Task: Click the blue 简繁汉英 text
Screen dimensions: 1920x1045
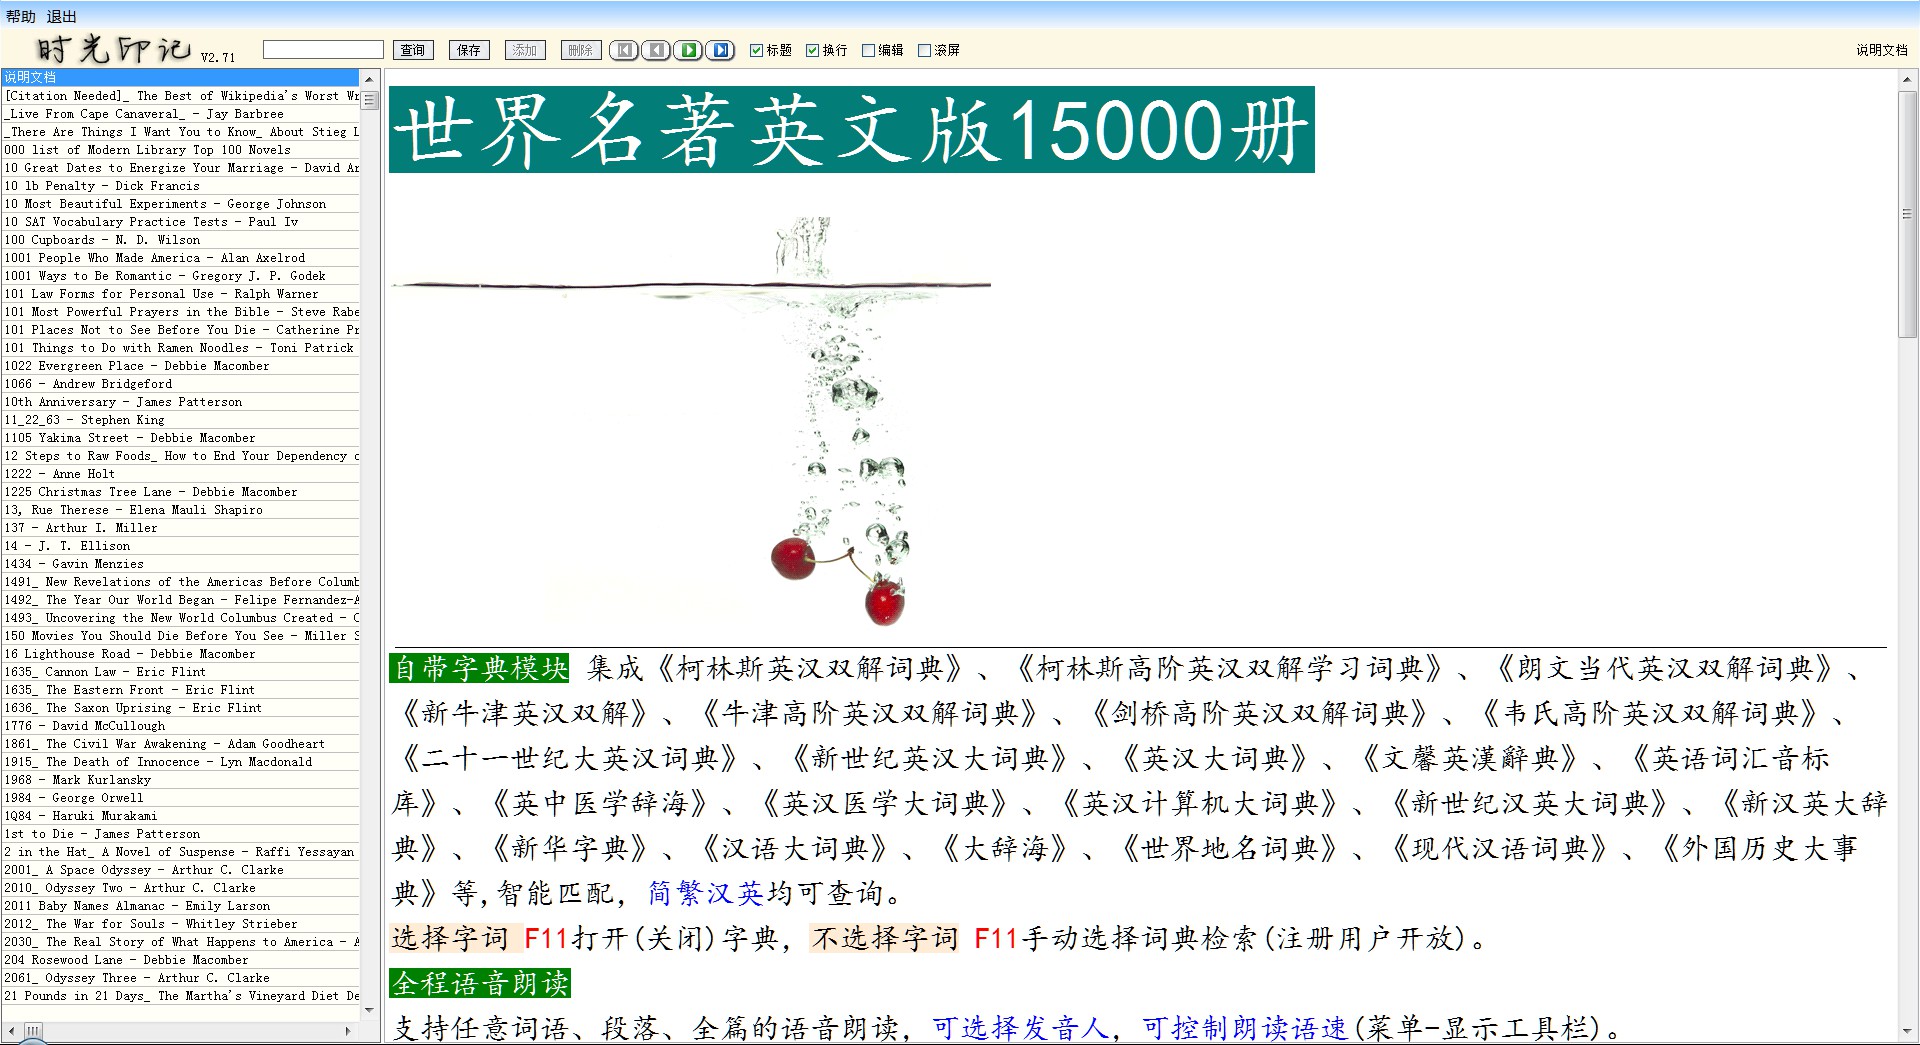Action: pyautogui.click(x=706, y=893)
